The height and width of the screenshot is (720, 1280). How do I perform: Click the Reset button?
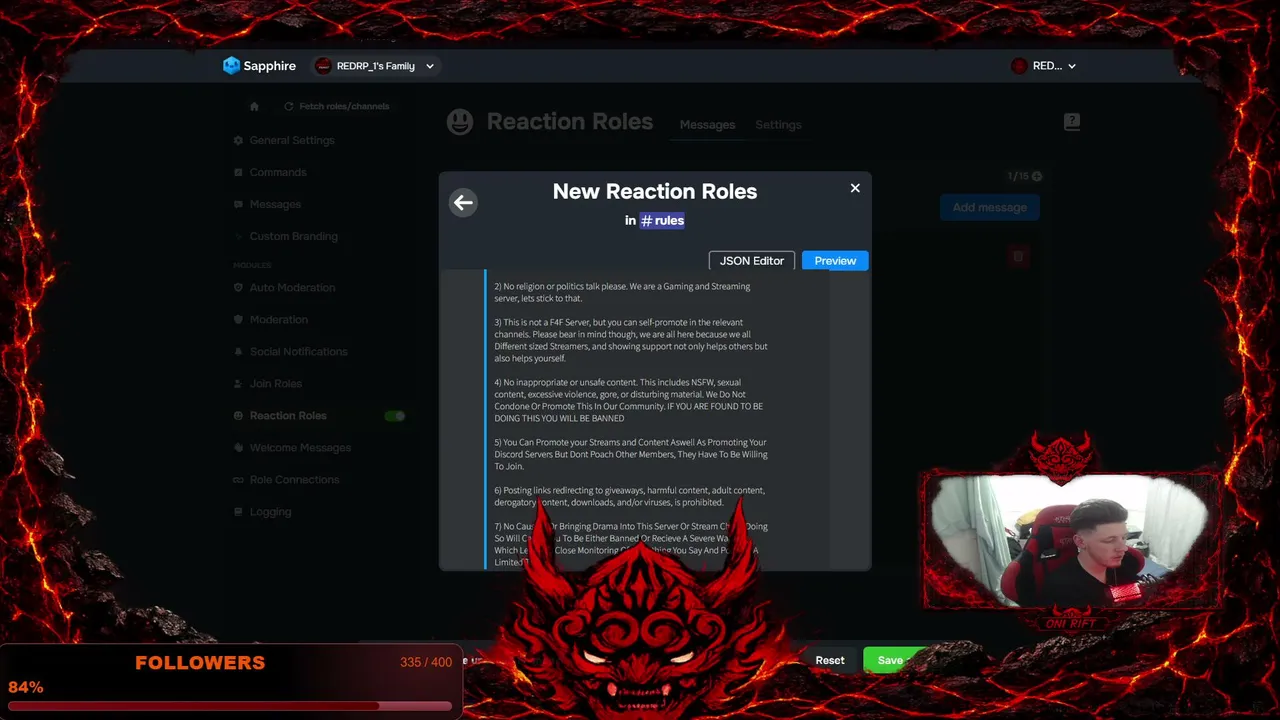830,660
